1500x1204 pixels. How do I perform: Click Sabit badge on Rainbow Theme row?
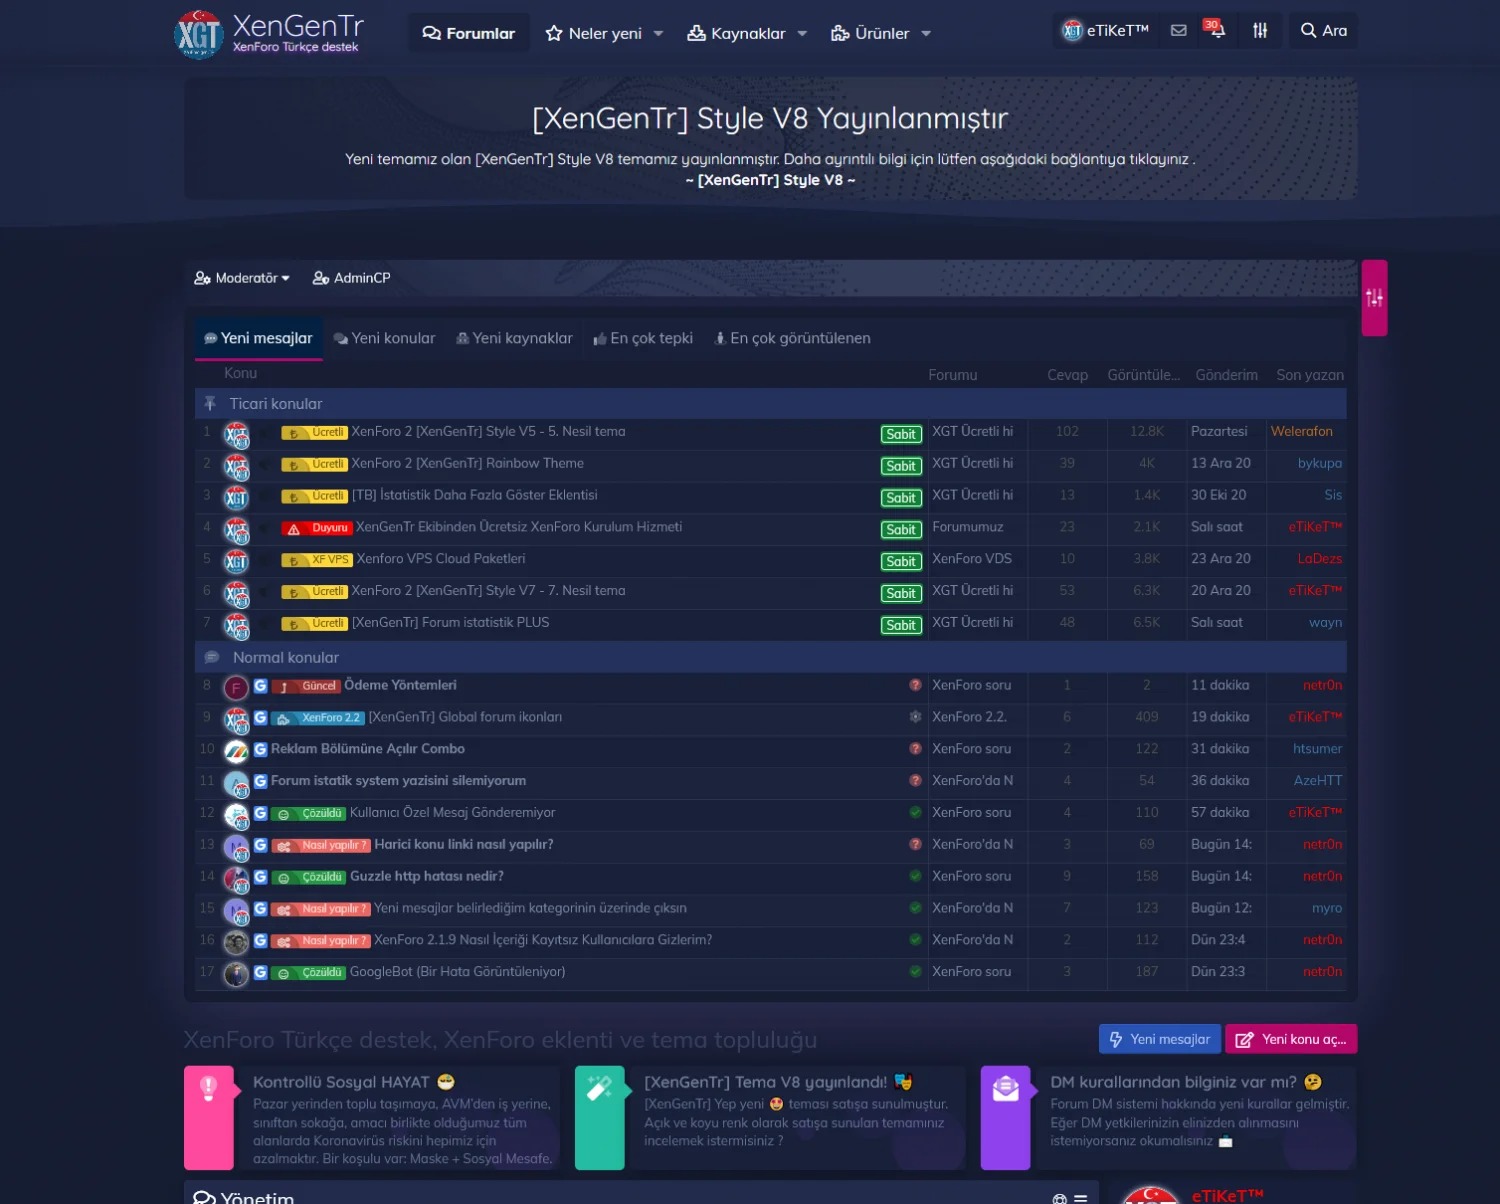click(901, 466)
